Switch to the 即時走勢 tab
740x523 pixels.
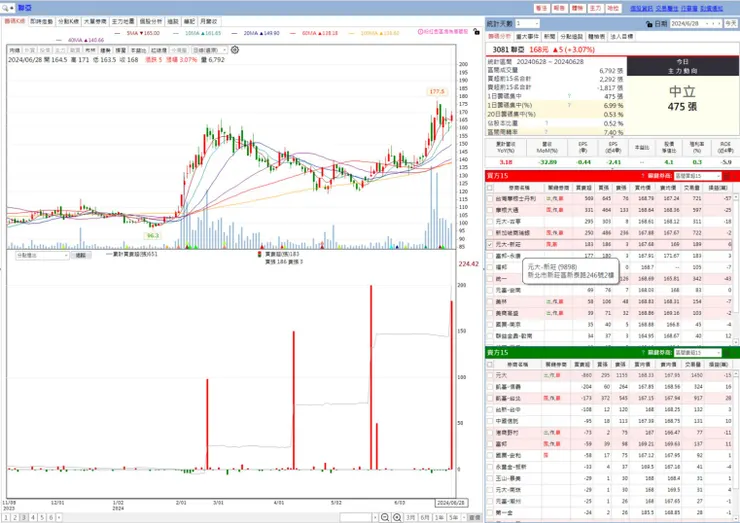click(42, 22)
